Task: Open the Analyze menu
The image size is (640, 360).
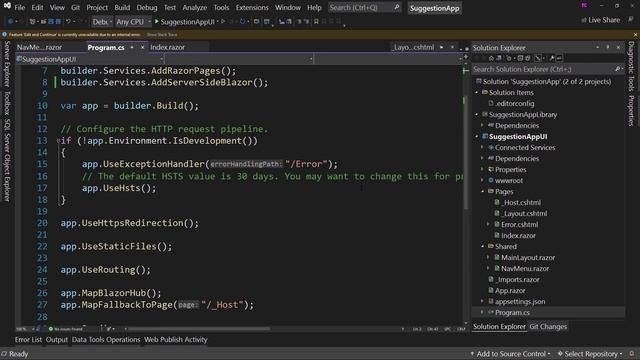Action: pos(195,7)
